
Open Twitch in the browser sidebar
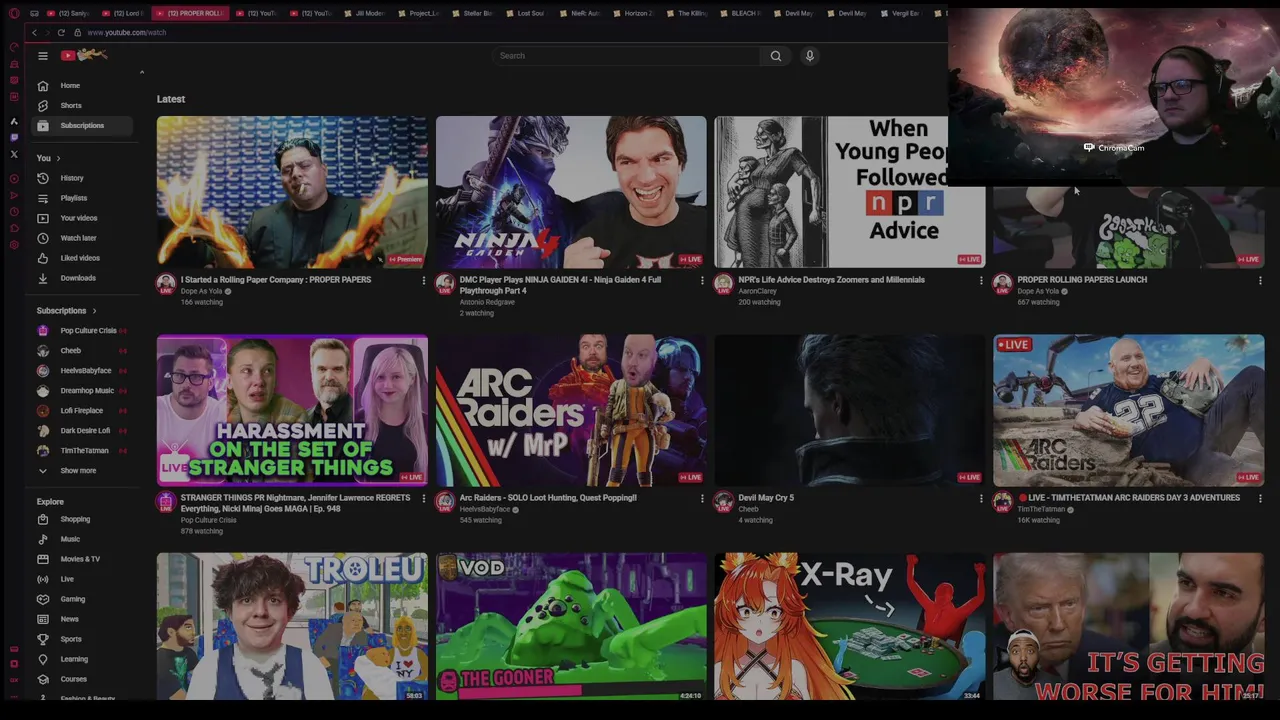click(x=14, y=137)
